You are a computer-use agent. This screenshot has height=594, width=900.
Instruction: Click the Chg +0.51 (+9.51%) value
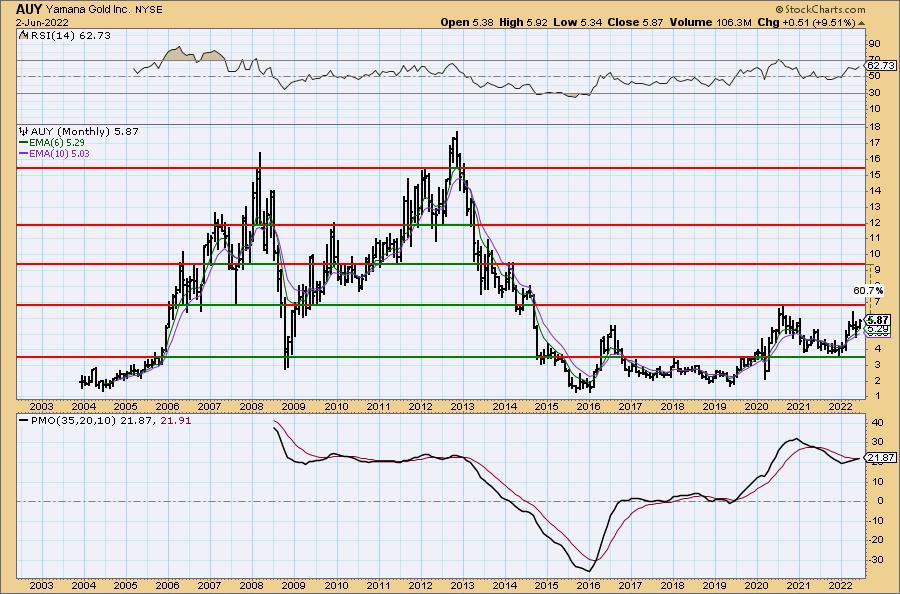[806, 22]
